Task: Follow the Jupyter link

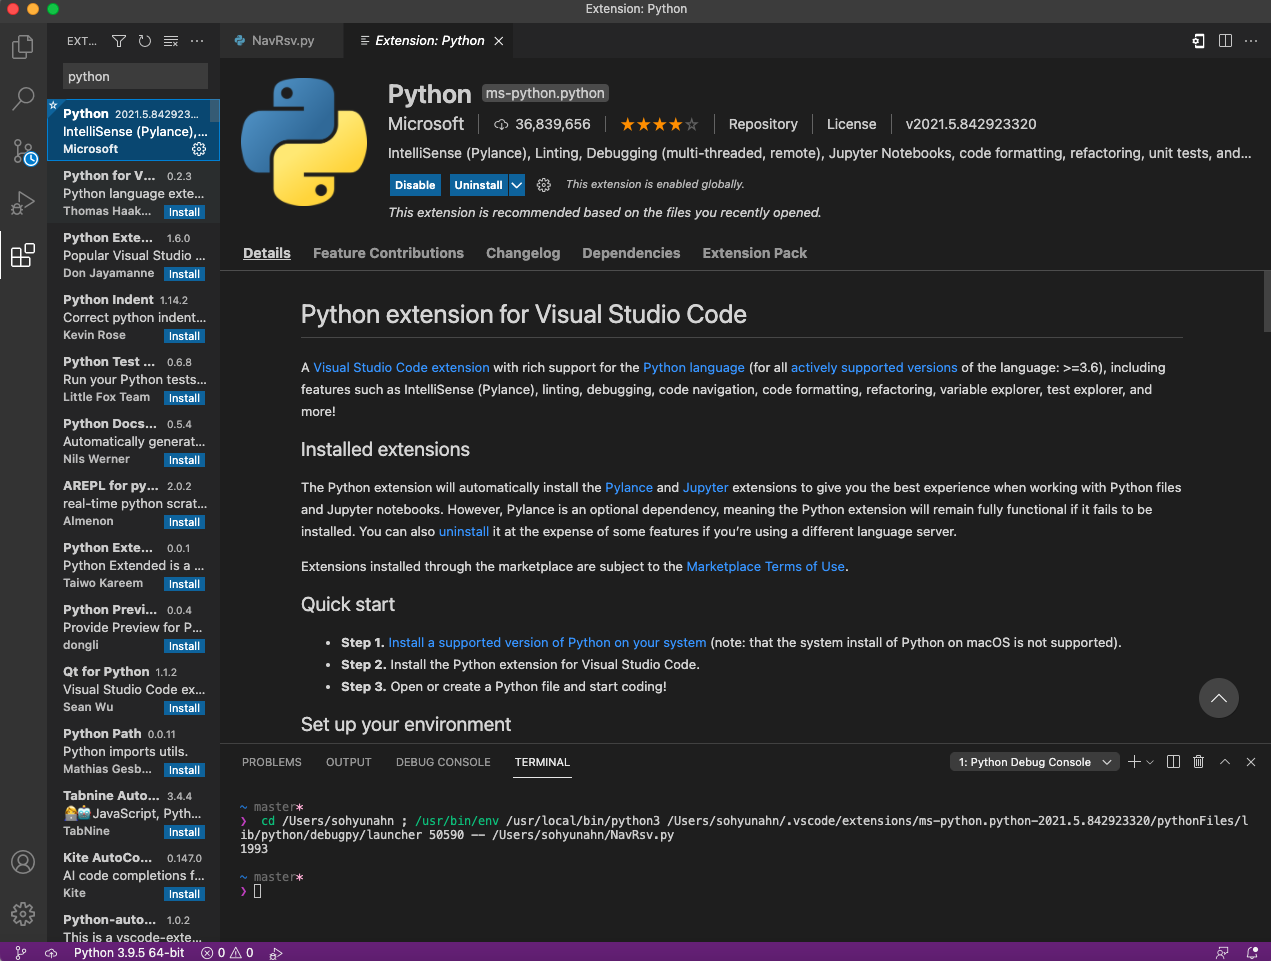Action: click(705, 487)
